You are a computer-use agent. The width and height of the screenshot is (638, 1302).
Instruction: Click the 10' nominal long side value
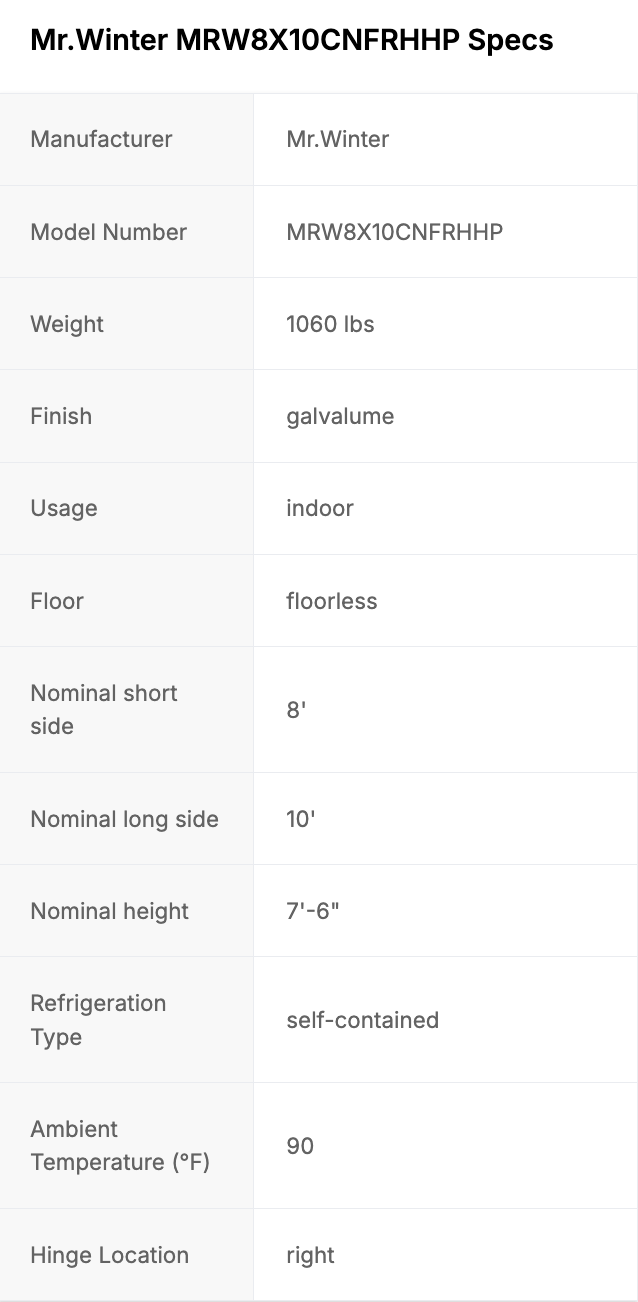pos(301,819)
